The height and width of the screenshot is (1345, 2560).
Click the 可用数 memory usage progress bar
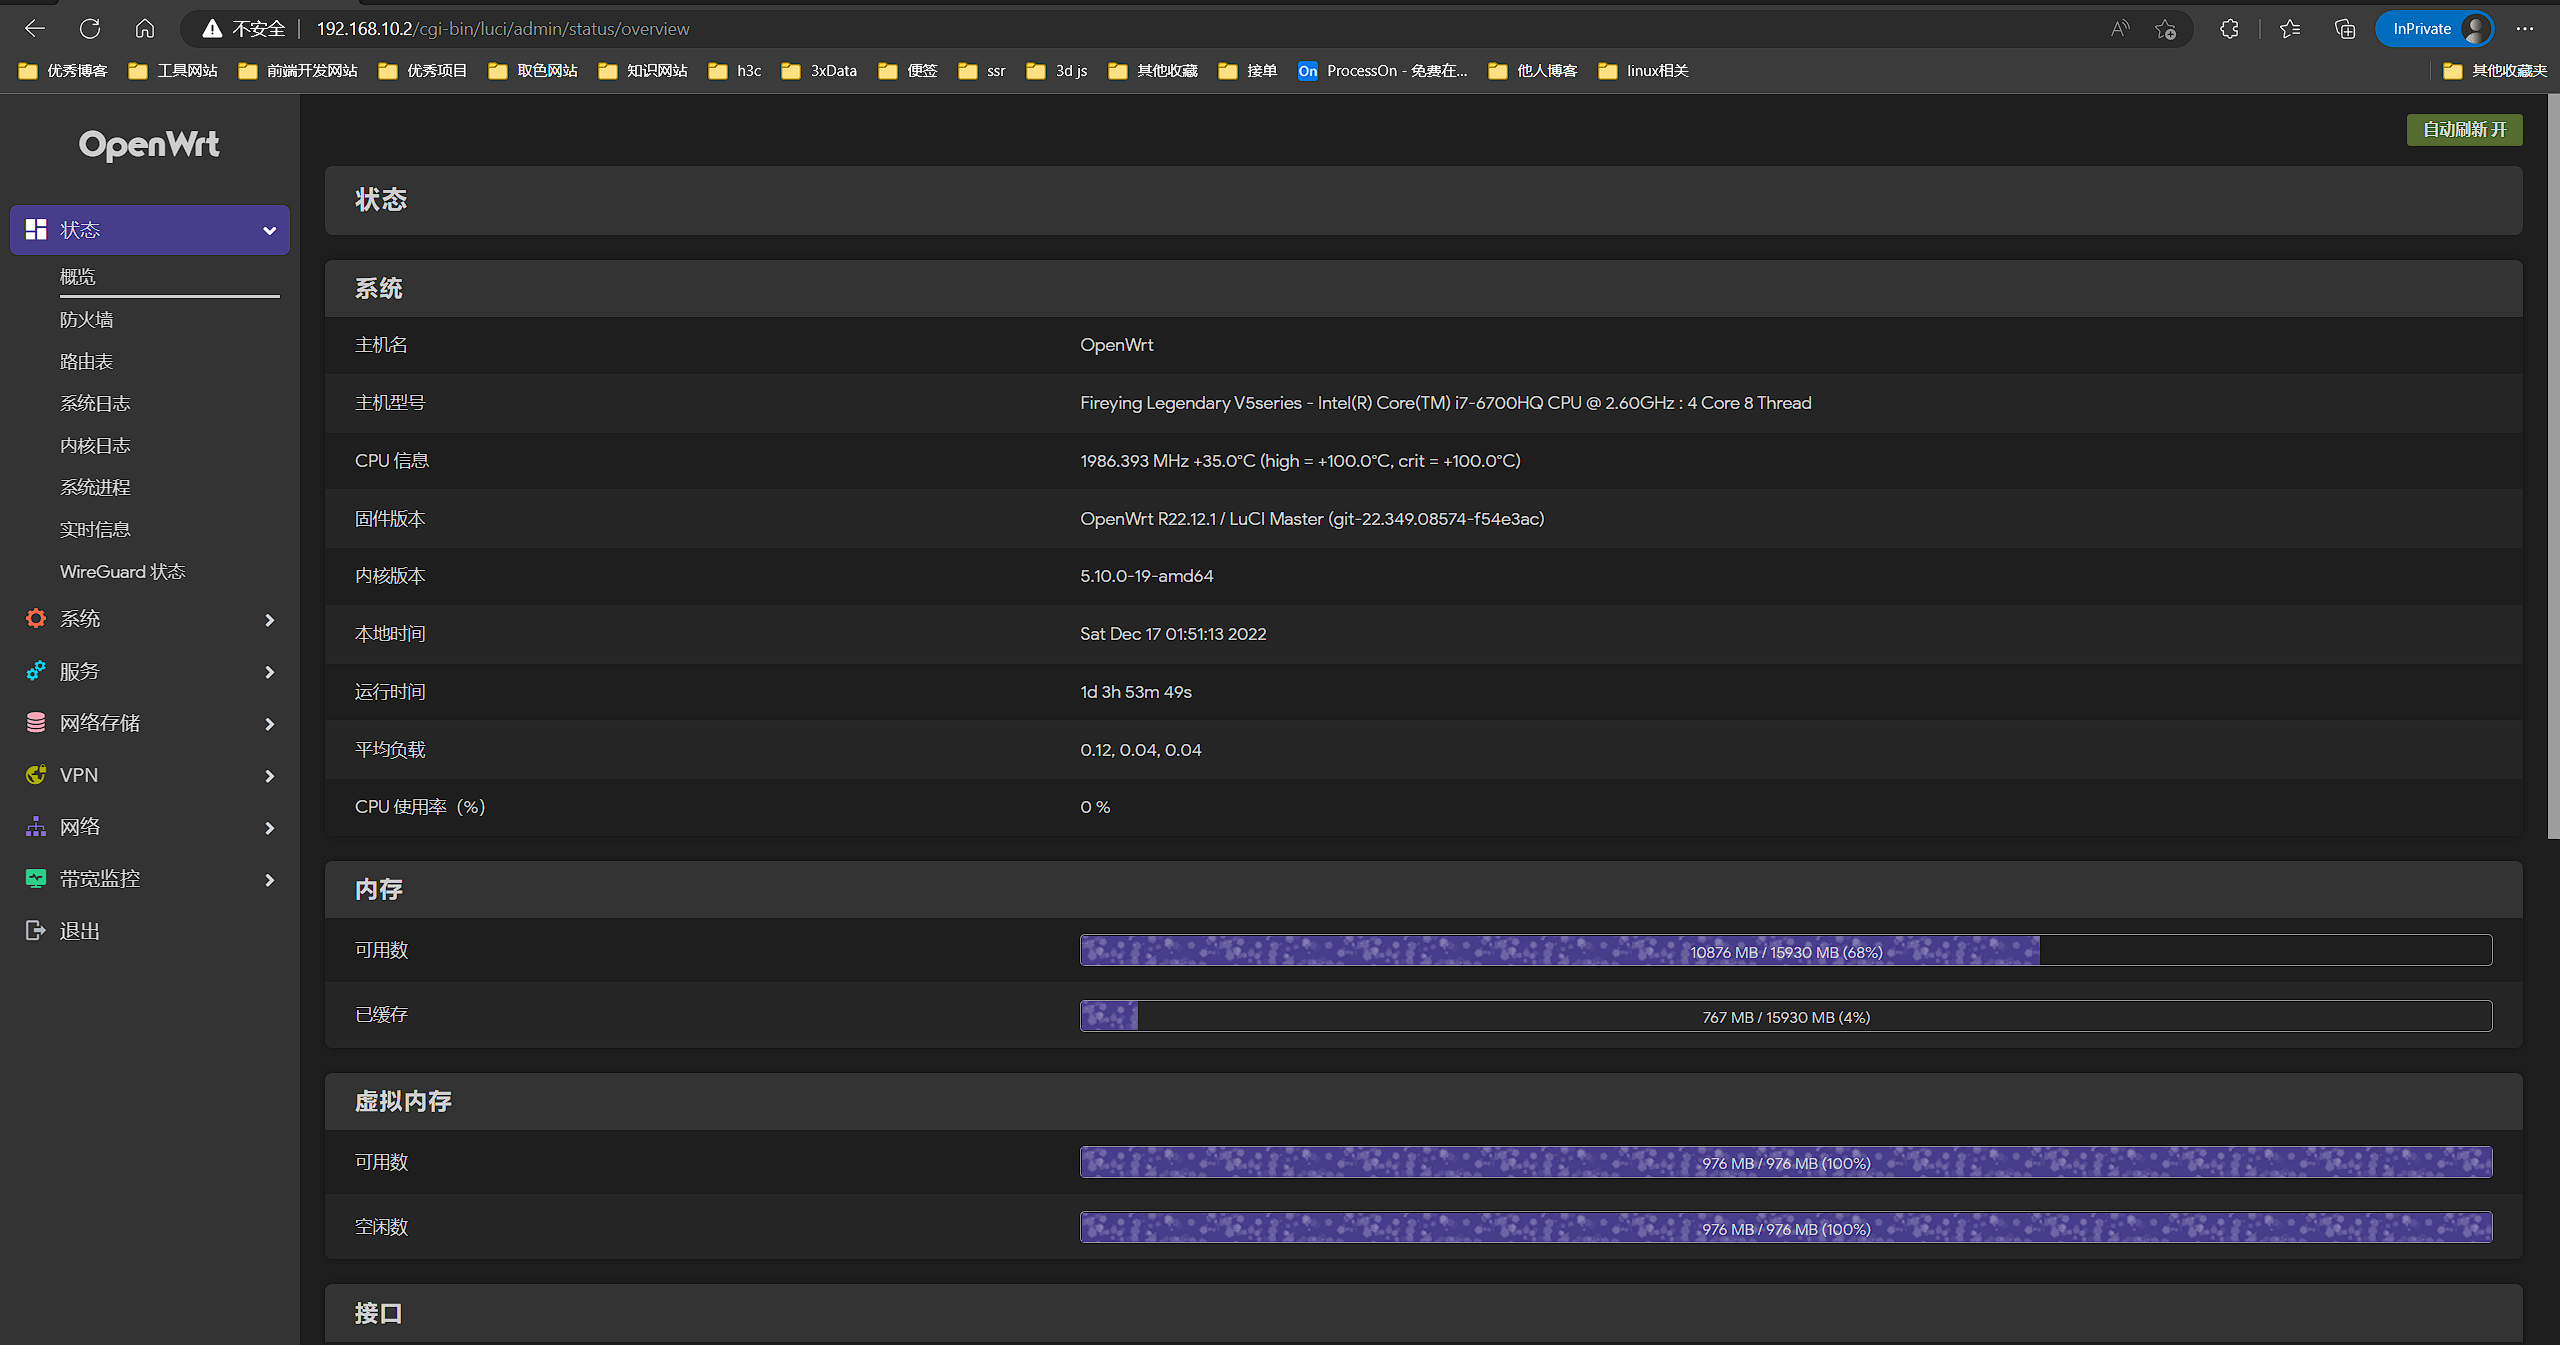(1785, 951)
